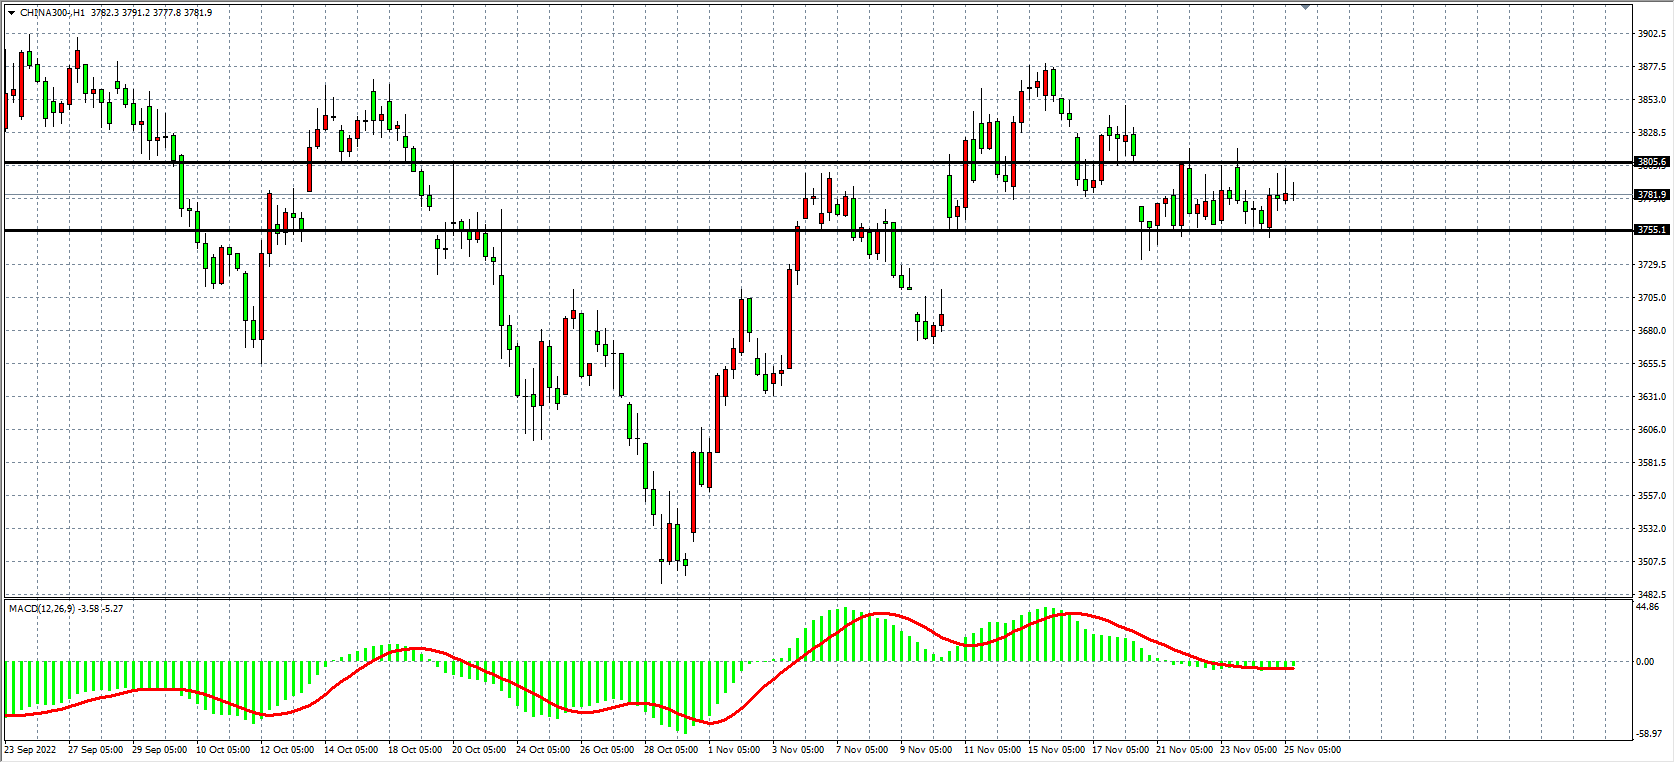Click the 7 Nov 05:00 time label
The width and height of the screenshot is (1675, 763).
click(862, 750)
